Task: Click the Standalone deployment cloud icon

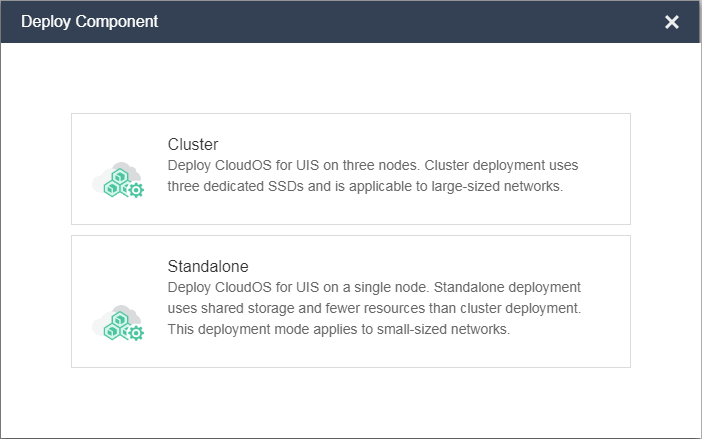Action: pyautogui.click(x=115, y=320)
